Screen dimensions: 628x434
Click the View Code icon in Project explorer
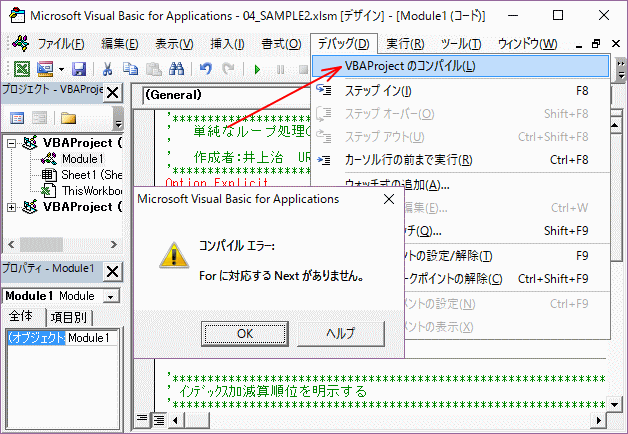tap(17, 118)
